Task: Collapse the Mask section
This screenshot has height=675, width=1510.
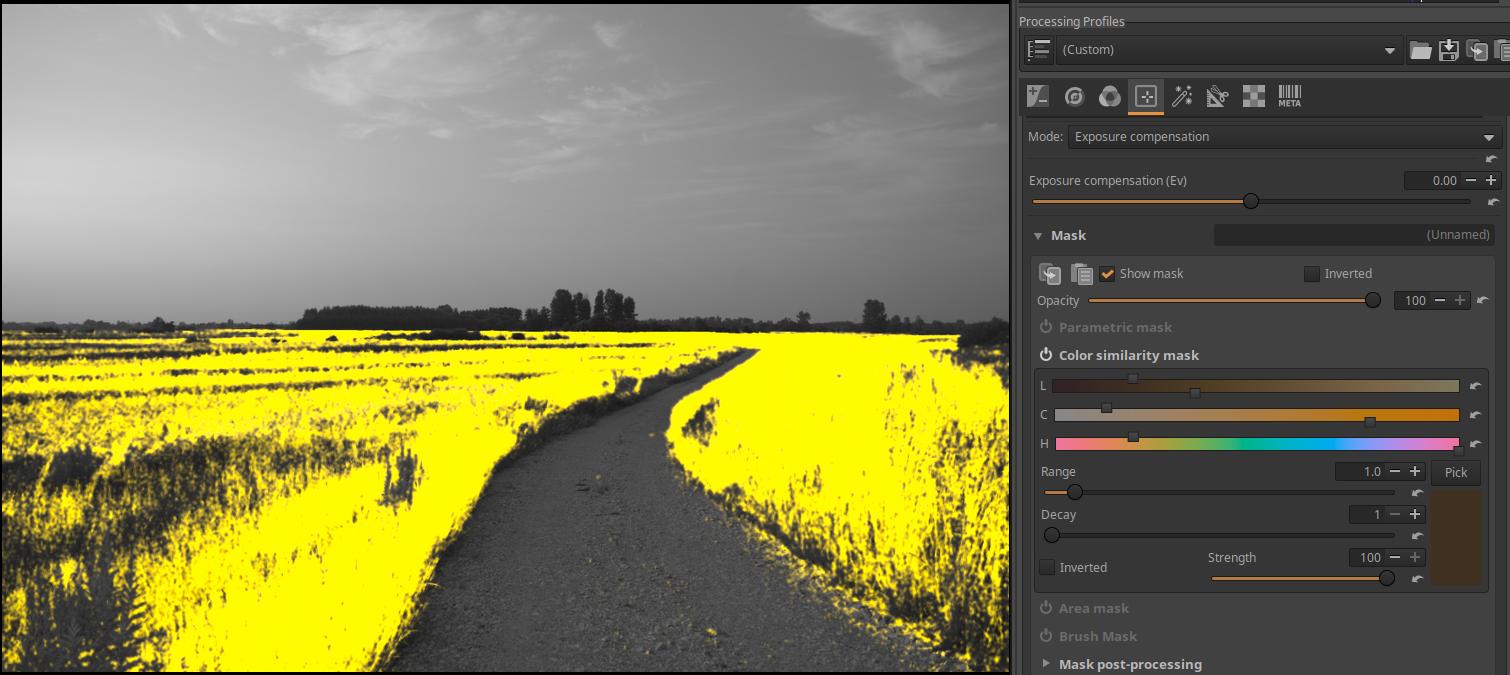Action: point(1038,236)
